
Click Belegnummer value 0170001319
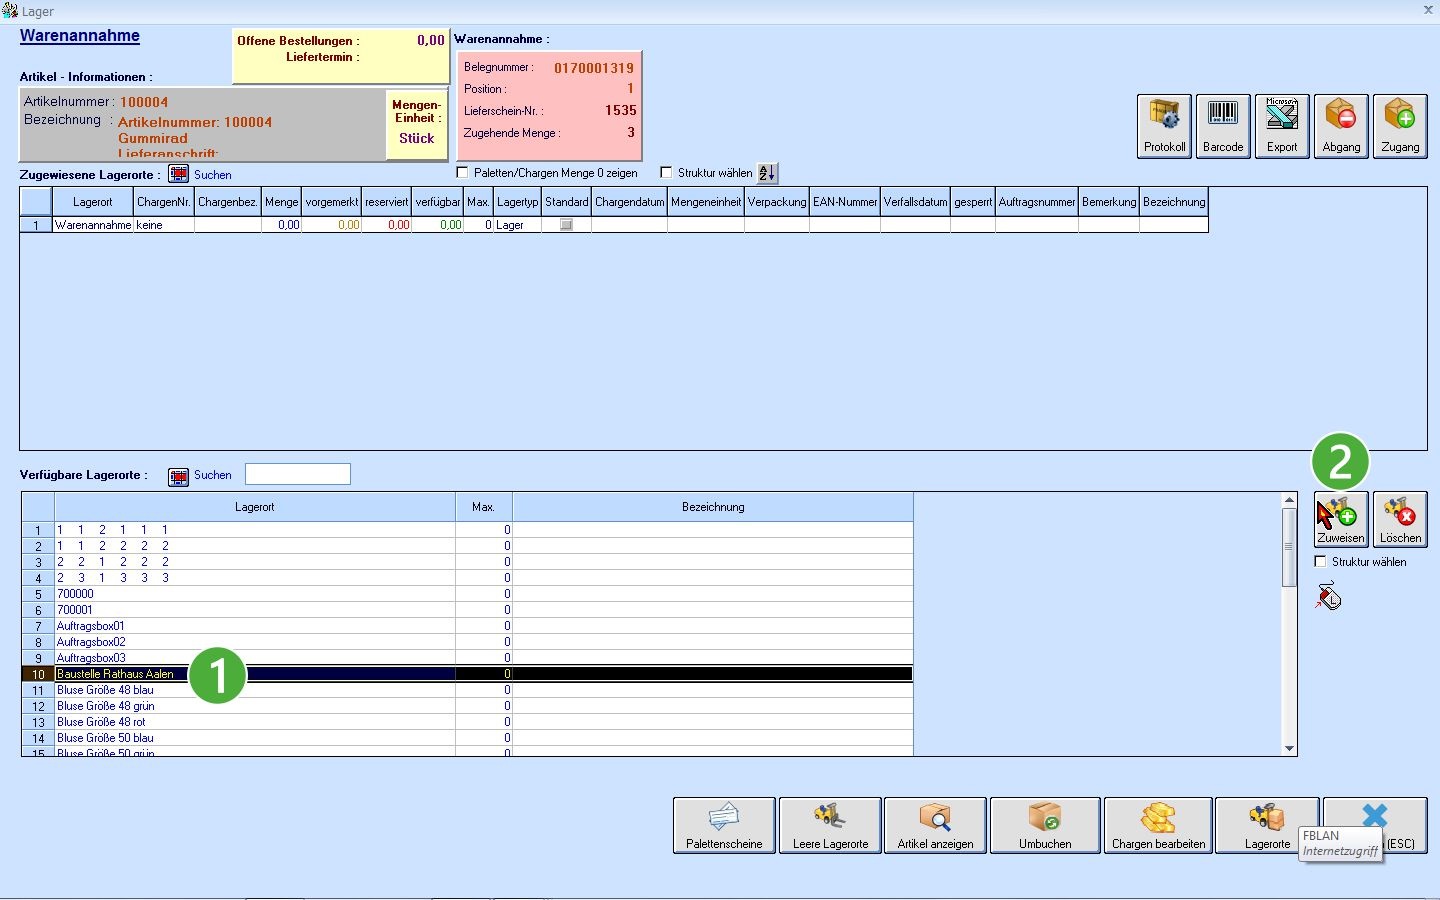(x=594, y=68)
